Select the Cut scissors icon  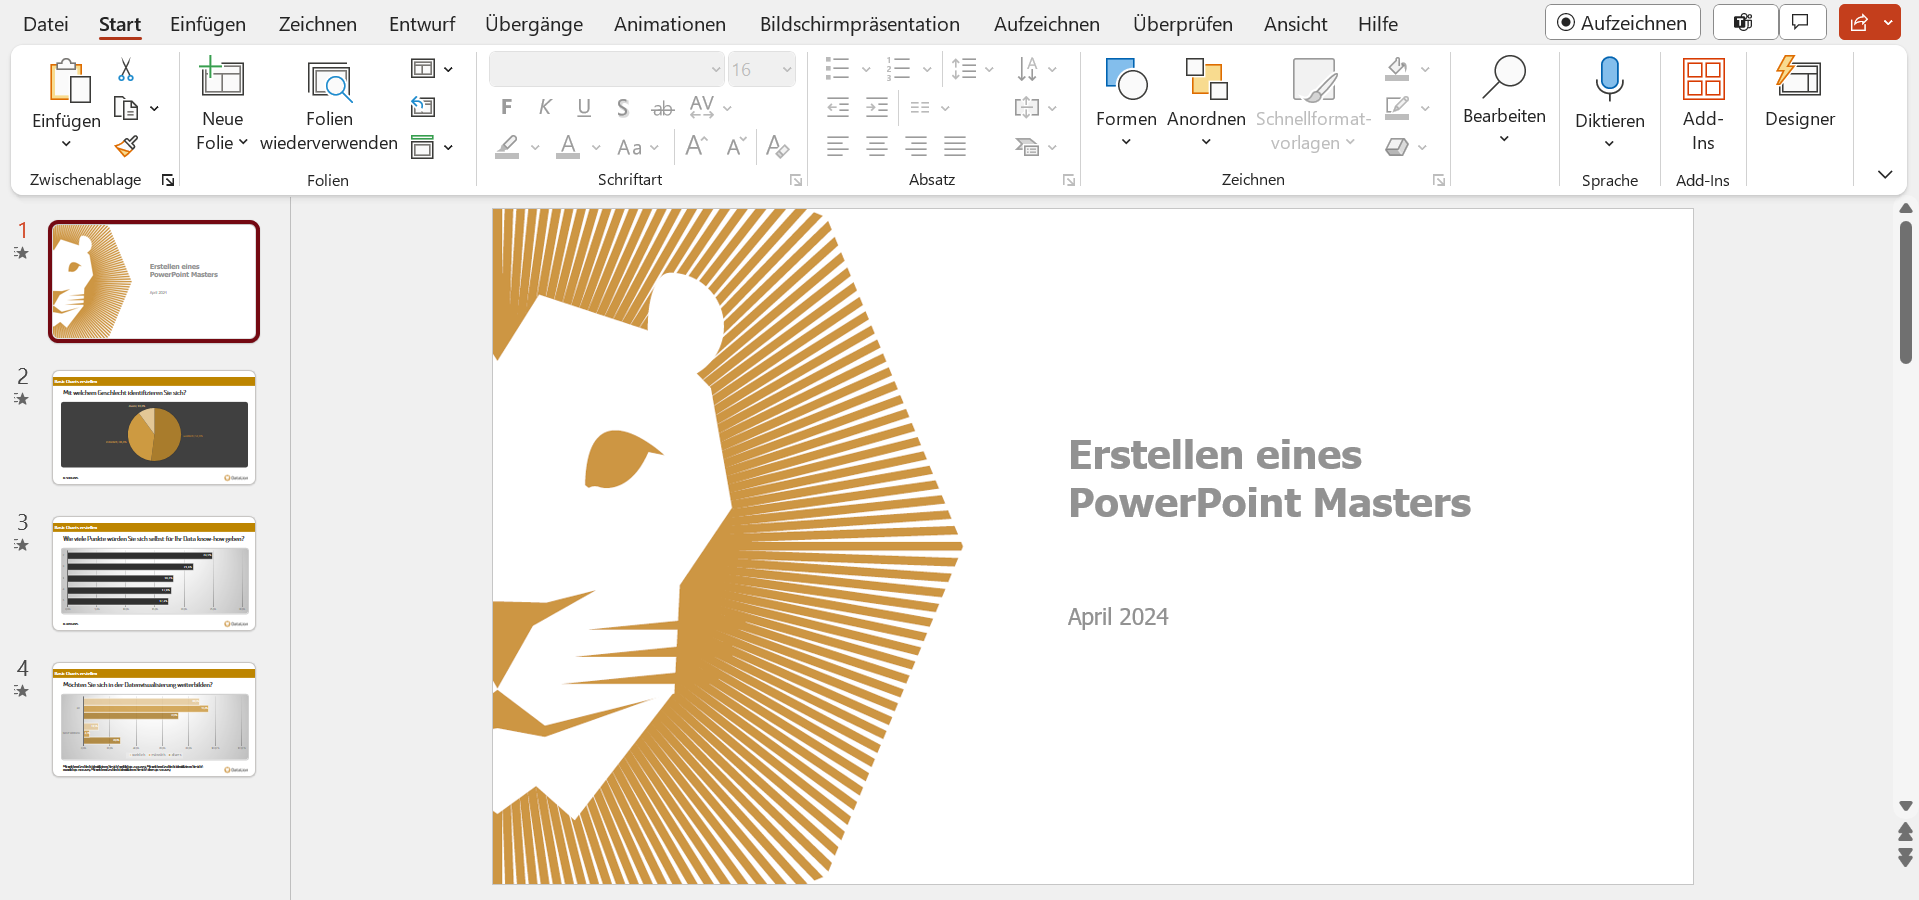pos(126,69)
